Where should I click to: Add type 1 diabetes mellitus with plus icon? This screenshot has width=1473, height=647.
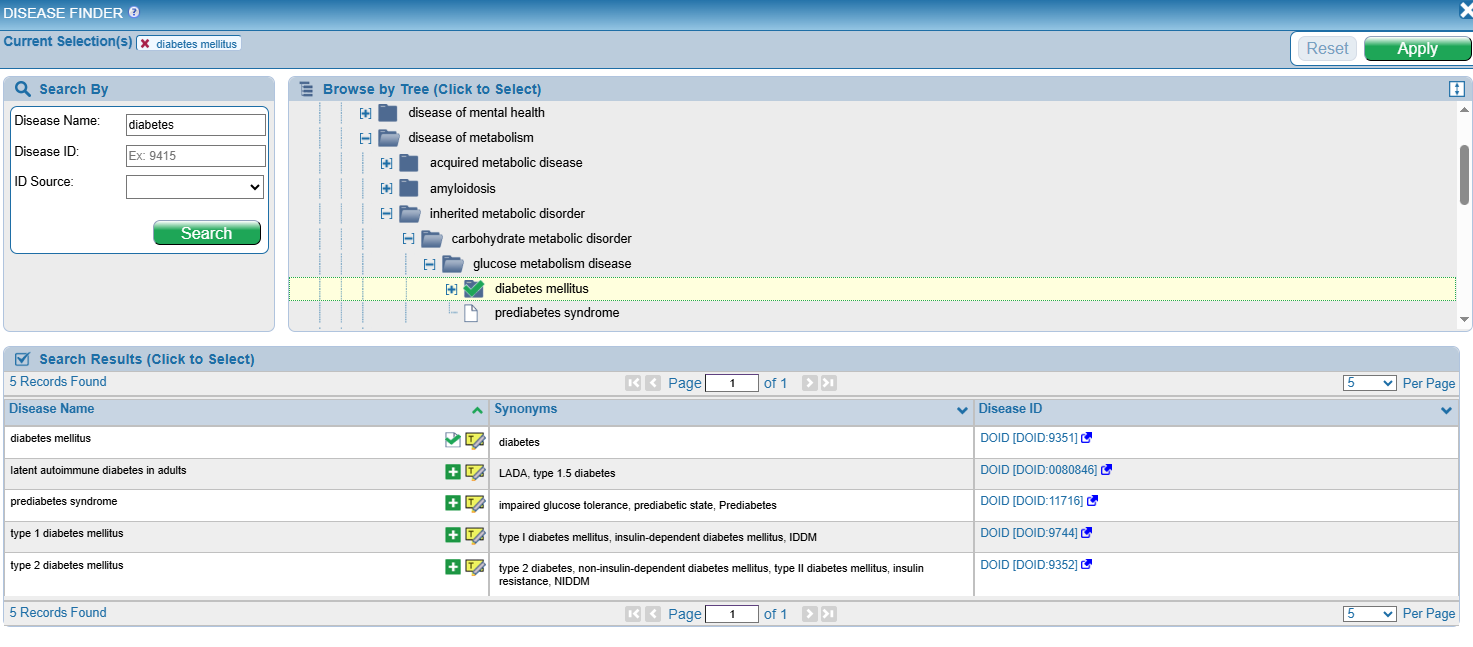(453, 535)
